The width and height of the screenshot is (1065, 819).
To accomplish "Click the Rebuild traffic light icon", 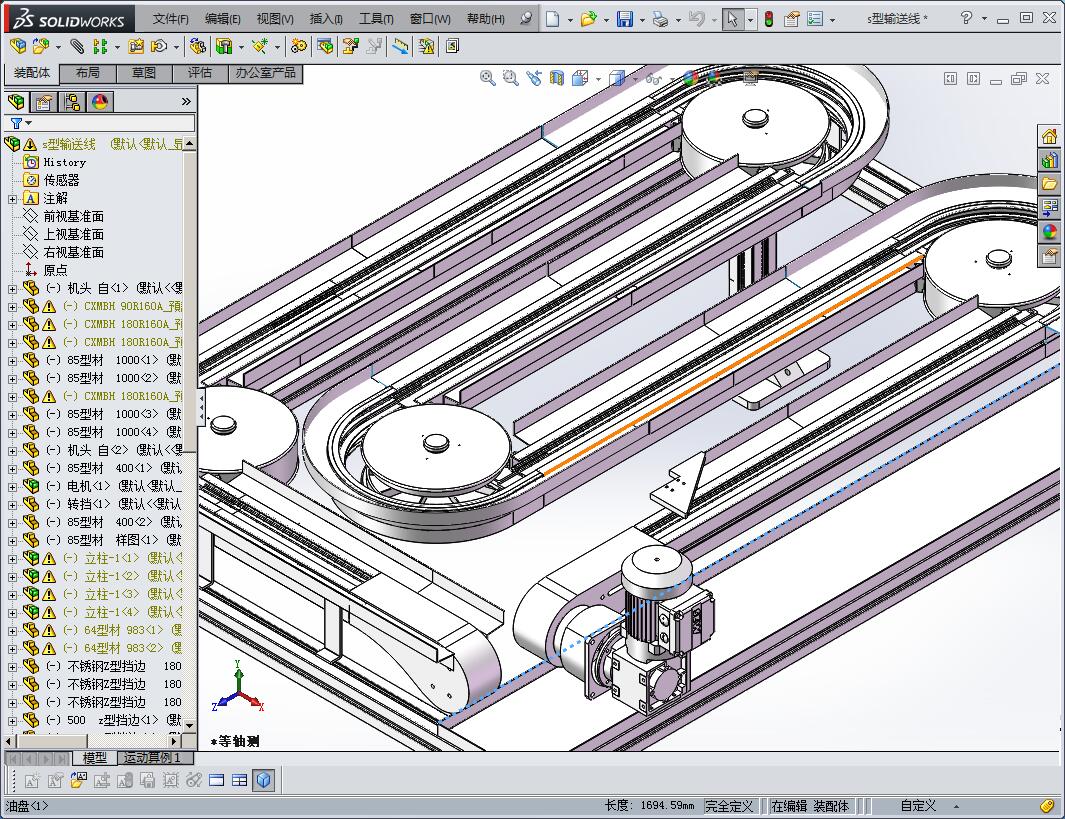I will pyautogui.click(x=768, y=19).
